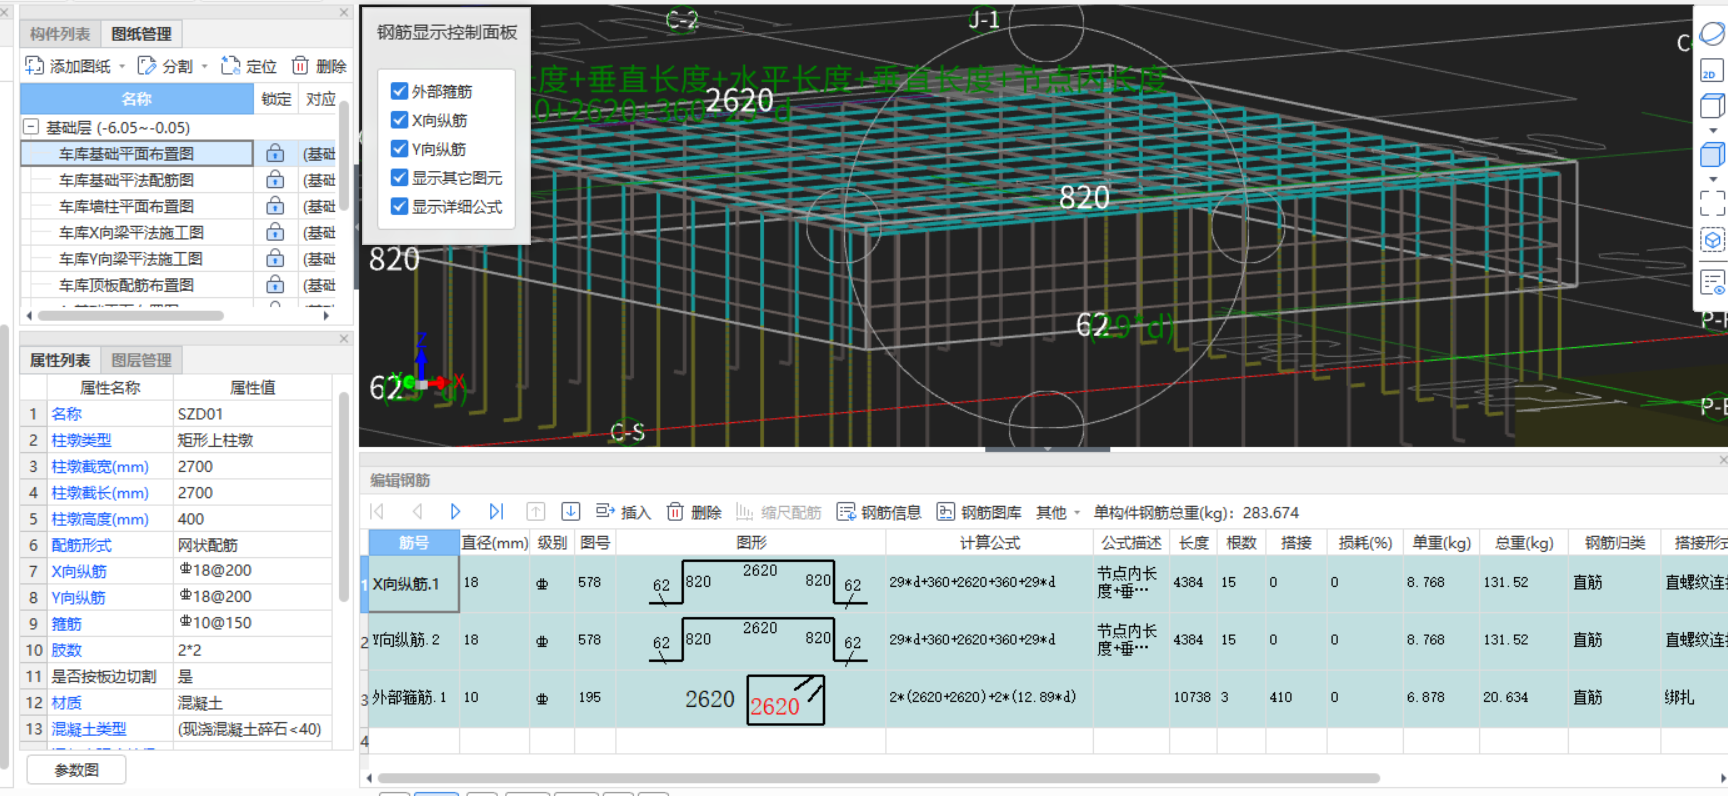This screenshot has height=796, width=1728.
Task: Toggle 显示详细公式 checkbox
Action: [x=399, y=207]
